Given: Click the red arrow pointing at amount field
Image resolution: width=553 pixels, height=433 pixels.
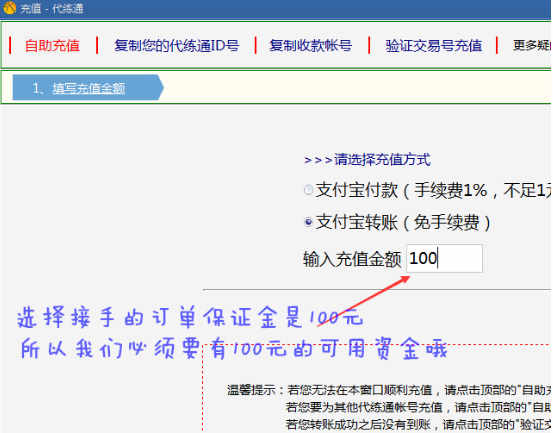Looking at the screenshot, I should (363, 301).
